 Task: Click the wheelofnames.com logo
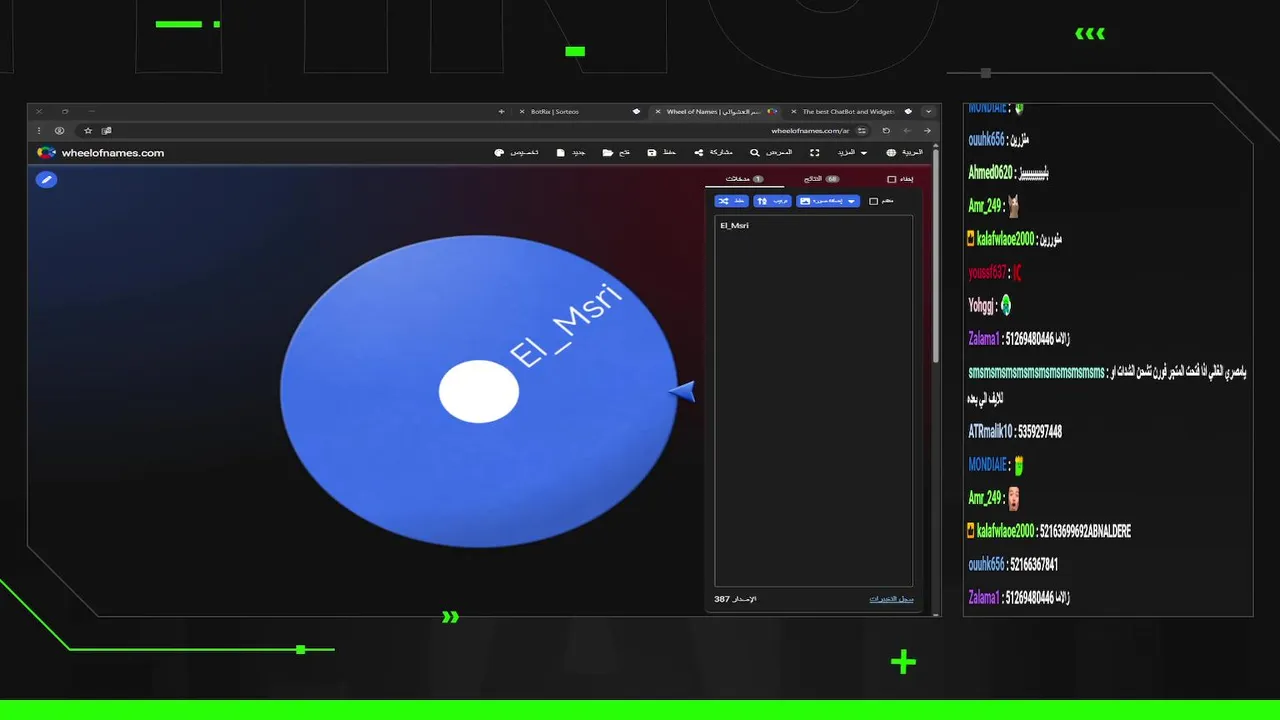[100, 153]
